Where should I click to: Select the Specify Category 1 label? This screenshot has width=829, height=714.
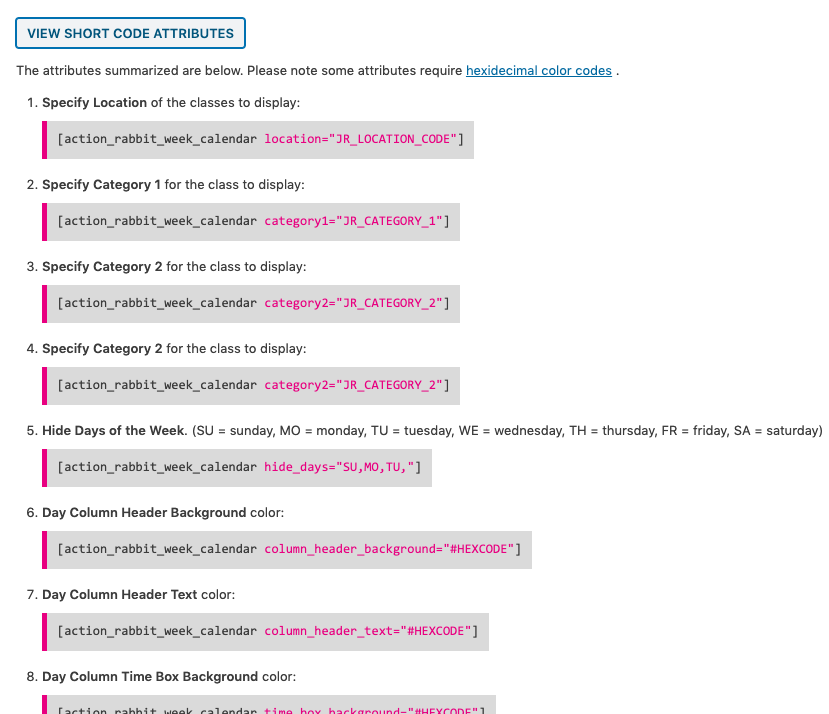click(x=101, y=185)
